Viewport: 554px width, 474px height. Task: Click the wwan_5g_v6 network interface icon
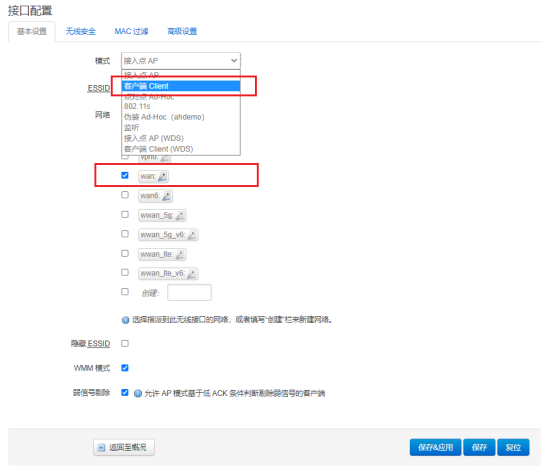(192, 235)
